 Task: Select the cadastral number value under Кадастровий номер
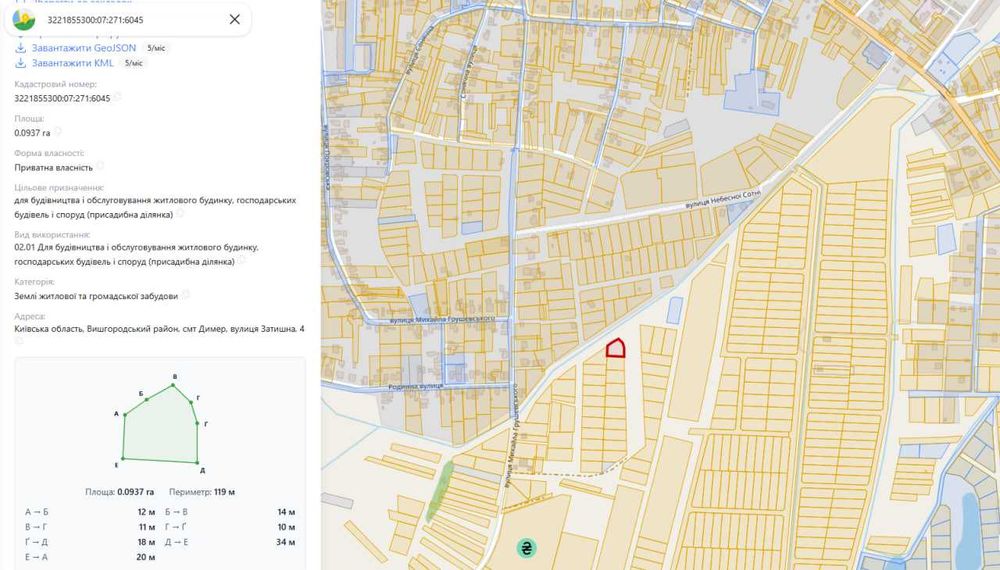click(x=62, y=98)
